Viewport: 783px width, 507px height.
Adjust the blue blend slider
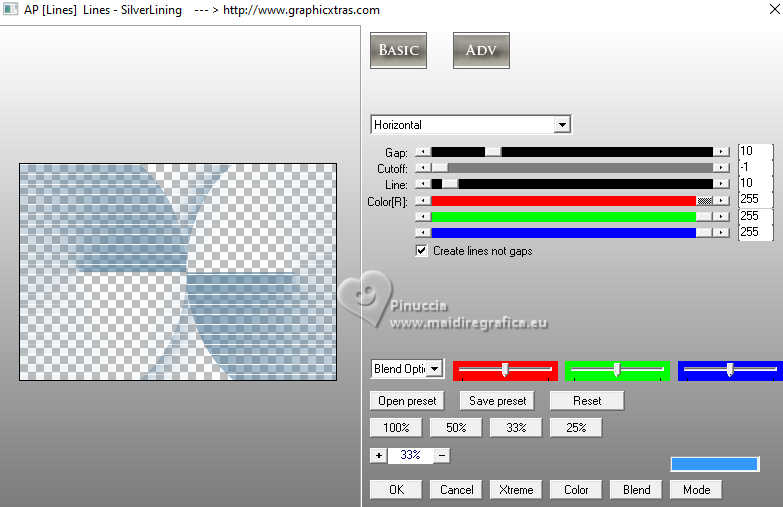(x=730, y=370)
